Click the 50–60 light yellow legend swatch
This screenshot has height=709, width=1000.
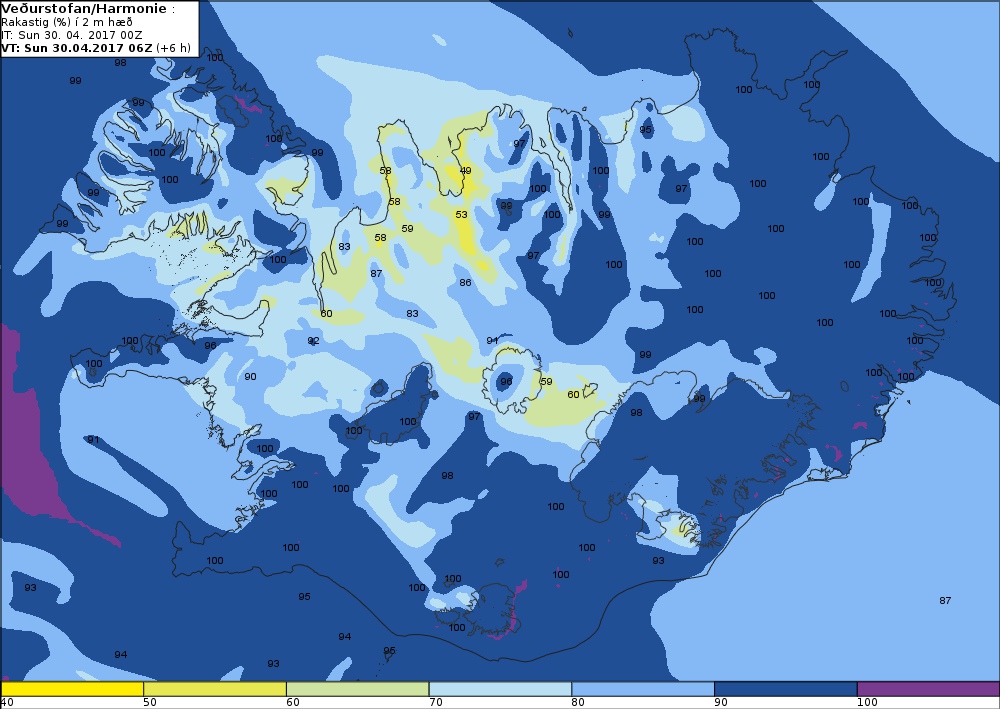click(x=215, y=689)
